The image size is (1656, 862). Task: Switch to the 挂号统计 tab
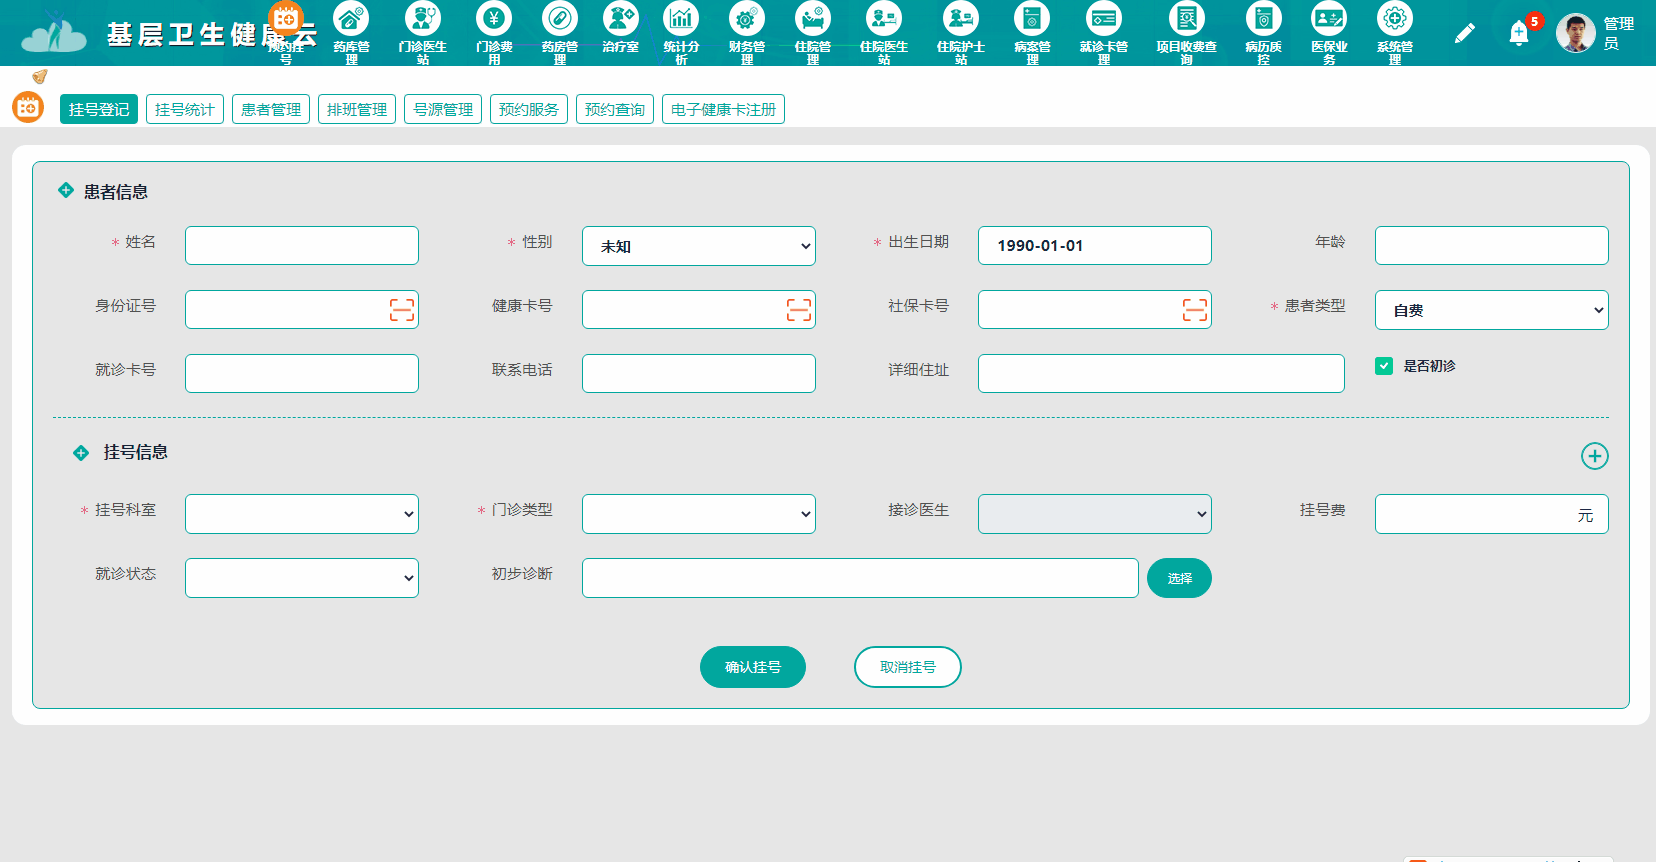pos(185,109)
